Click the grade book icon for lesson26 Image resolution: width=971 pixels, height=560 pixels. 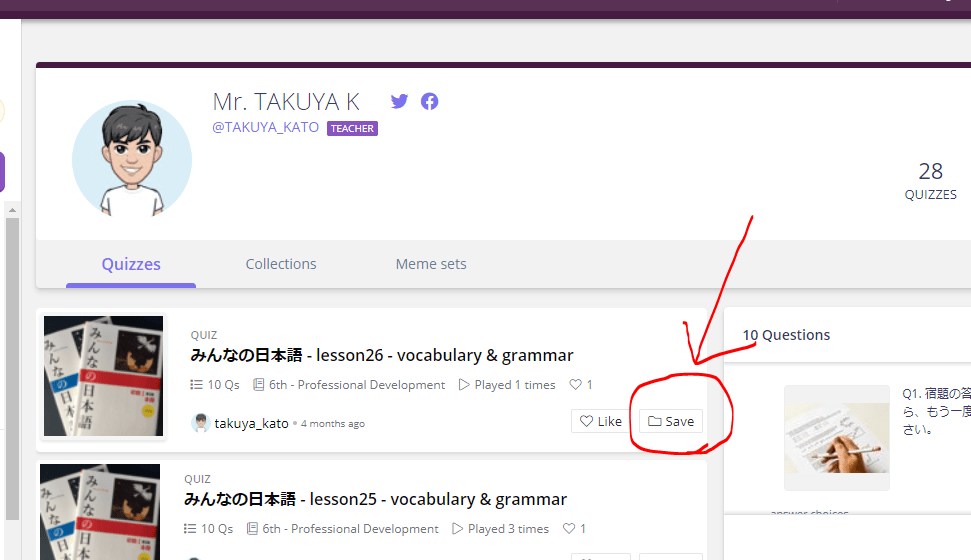[259, 385]
